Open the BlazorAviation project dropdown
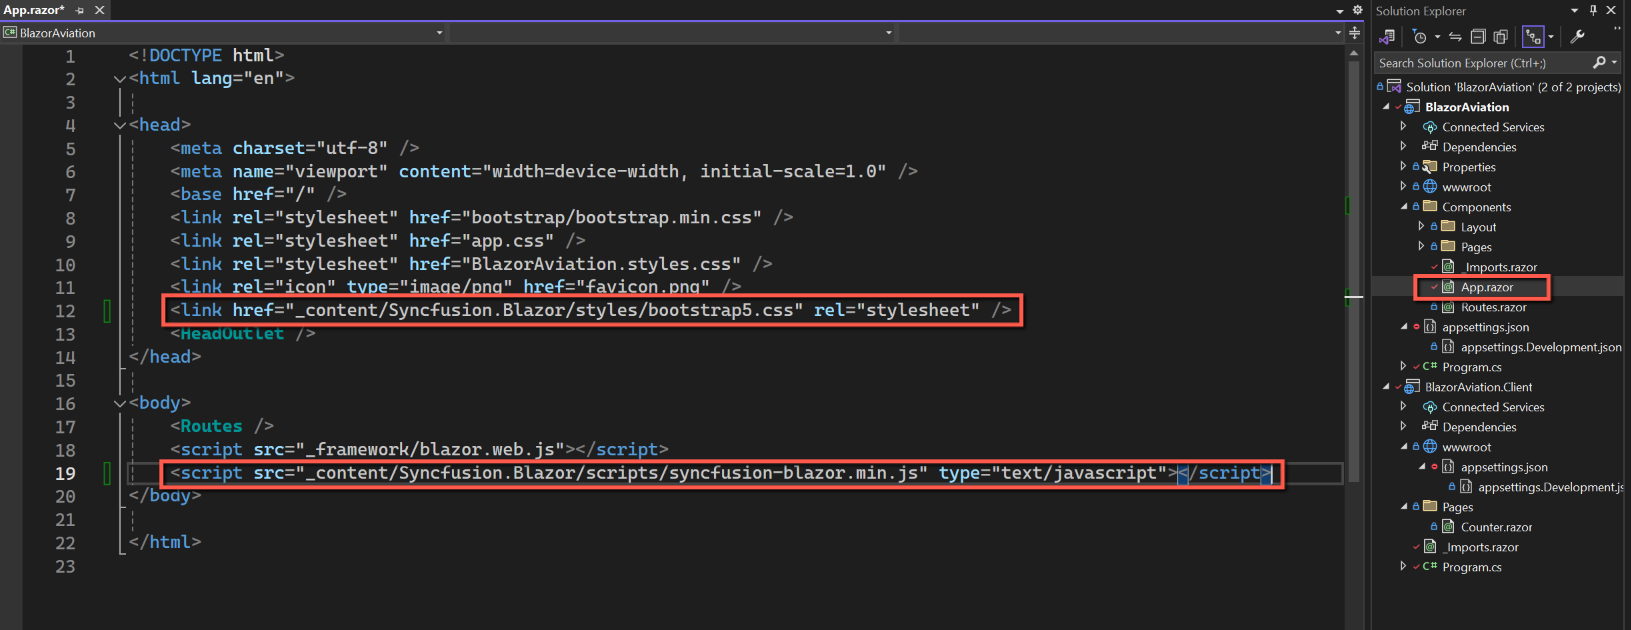Image resolution: width=1631 pixels, height=630 pixels. (230, 33)
